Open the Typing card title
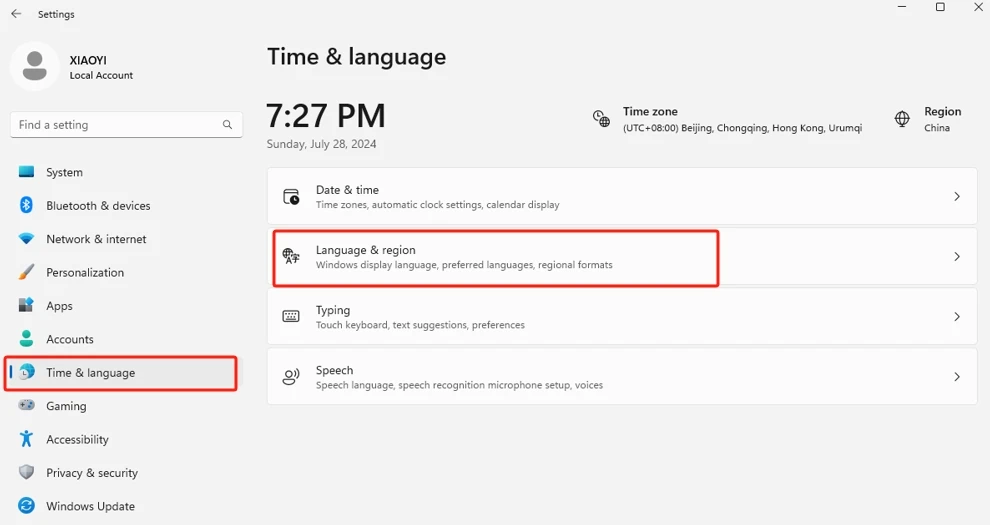 333,310
